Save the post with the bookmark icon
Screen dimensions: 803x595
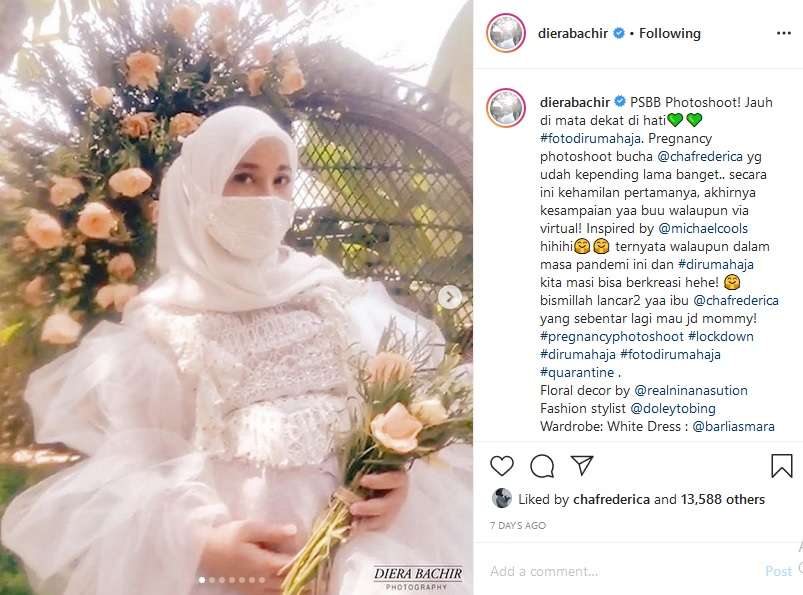point(781,466)
